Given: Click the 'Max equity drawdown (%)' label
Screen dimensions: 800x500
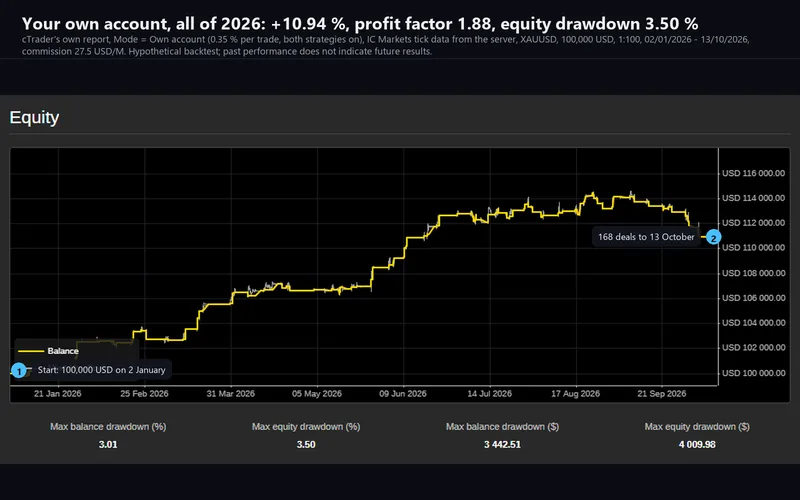Looking at the screenshot, I should [x=306, y=427].
